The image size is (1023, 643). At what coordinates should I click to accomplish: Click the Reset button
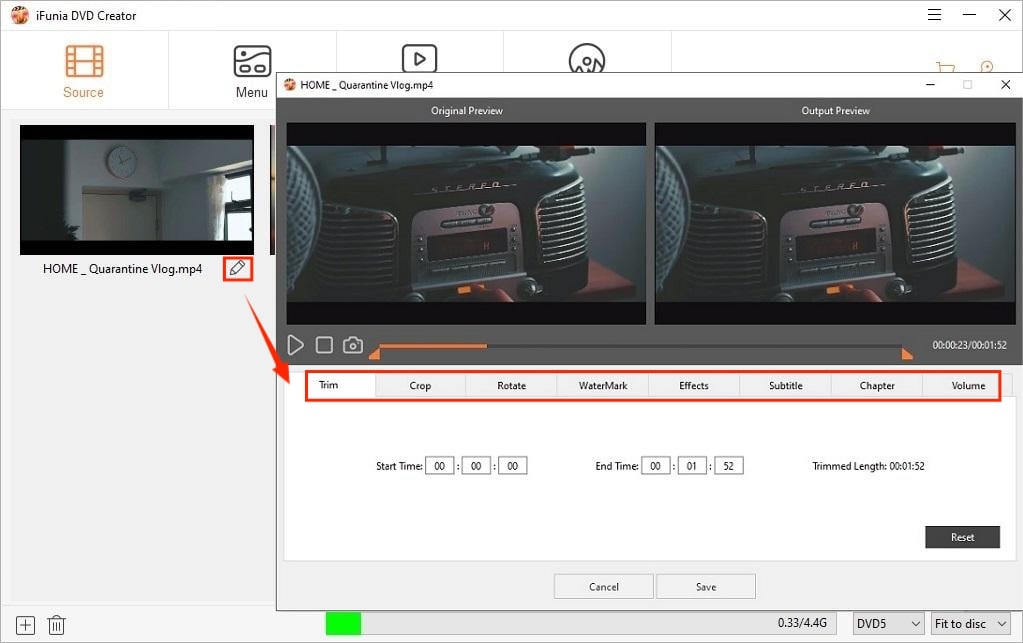[x=962, y=537]
